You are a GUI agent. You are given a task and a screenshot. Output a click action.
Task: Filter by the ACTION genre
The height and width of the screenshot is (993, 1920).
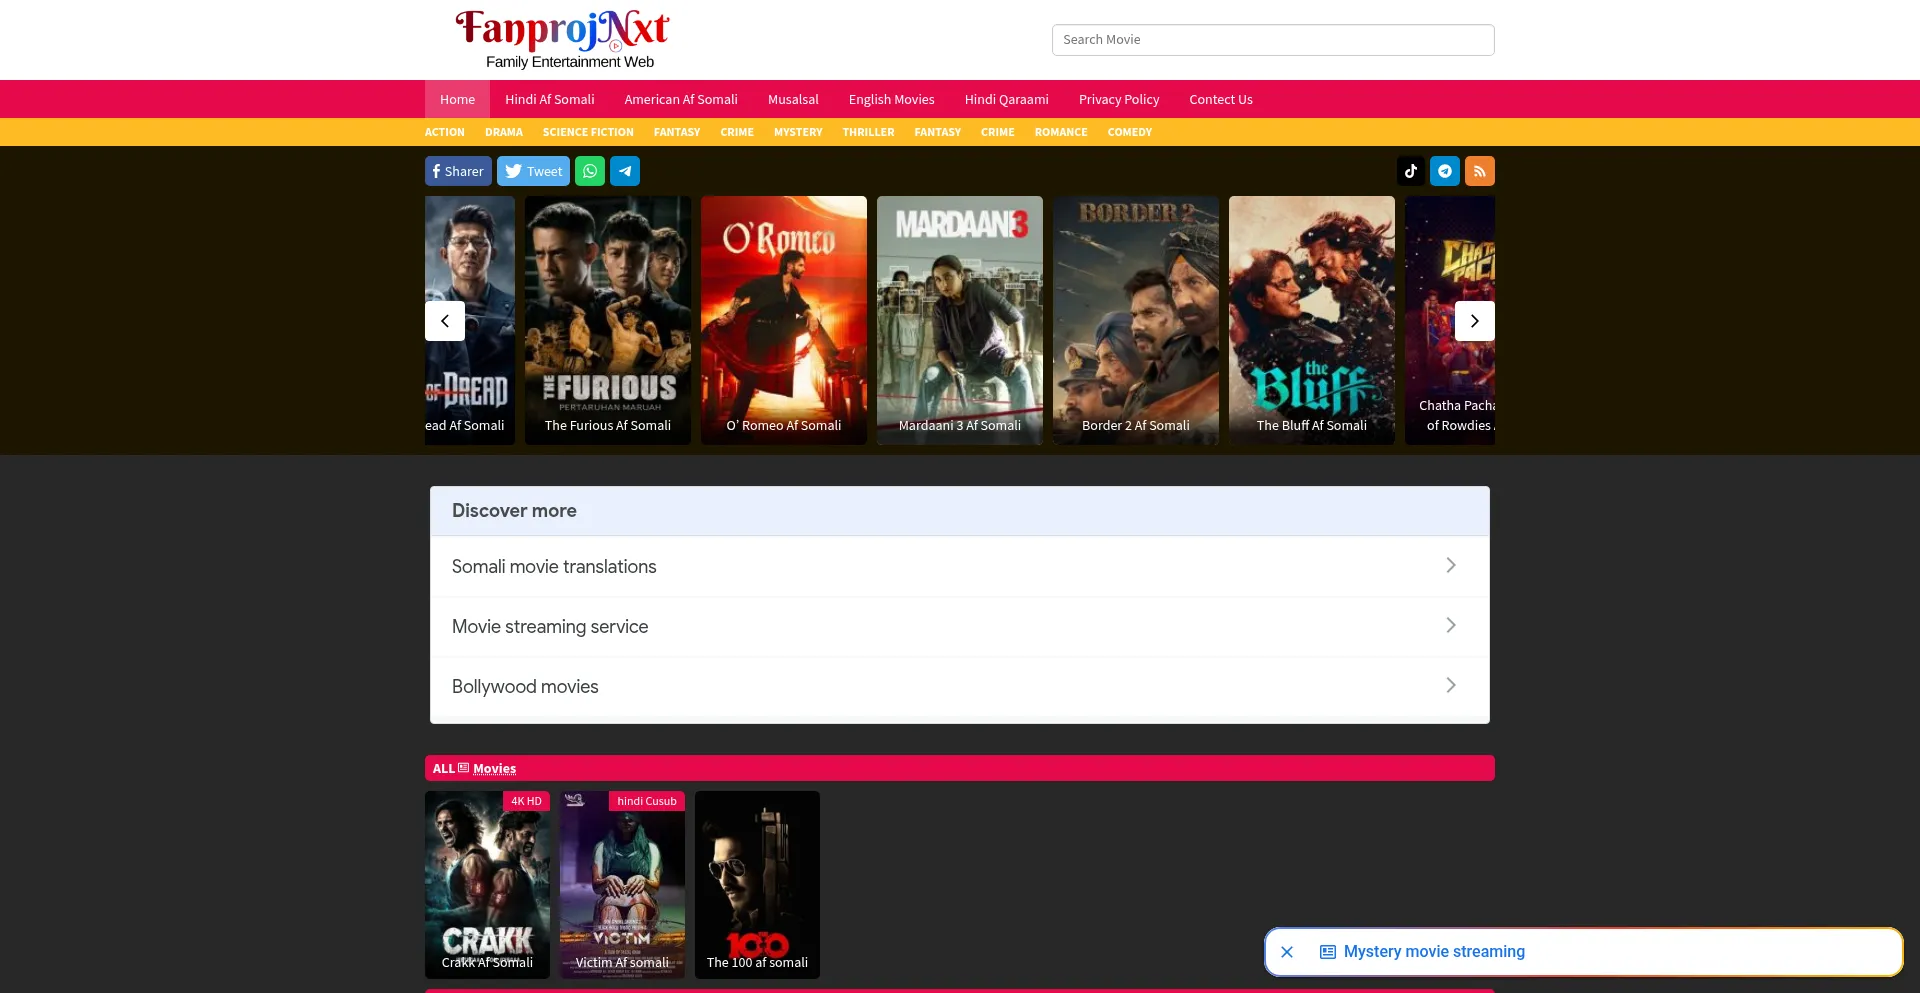point(444,132)
